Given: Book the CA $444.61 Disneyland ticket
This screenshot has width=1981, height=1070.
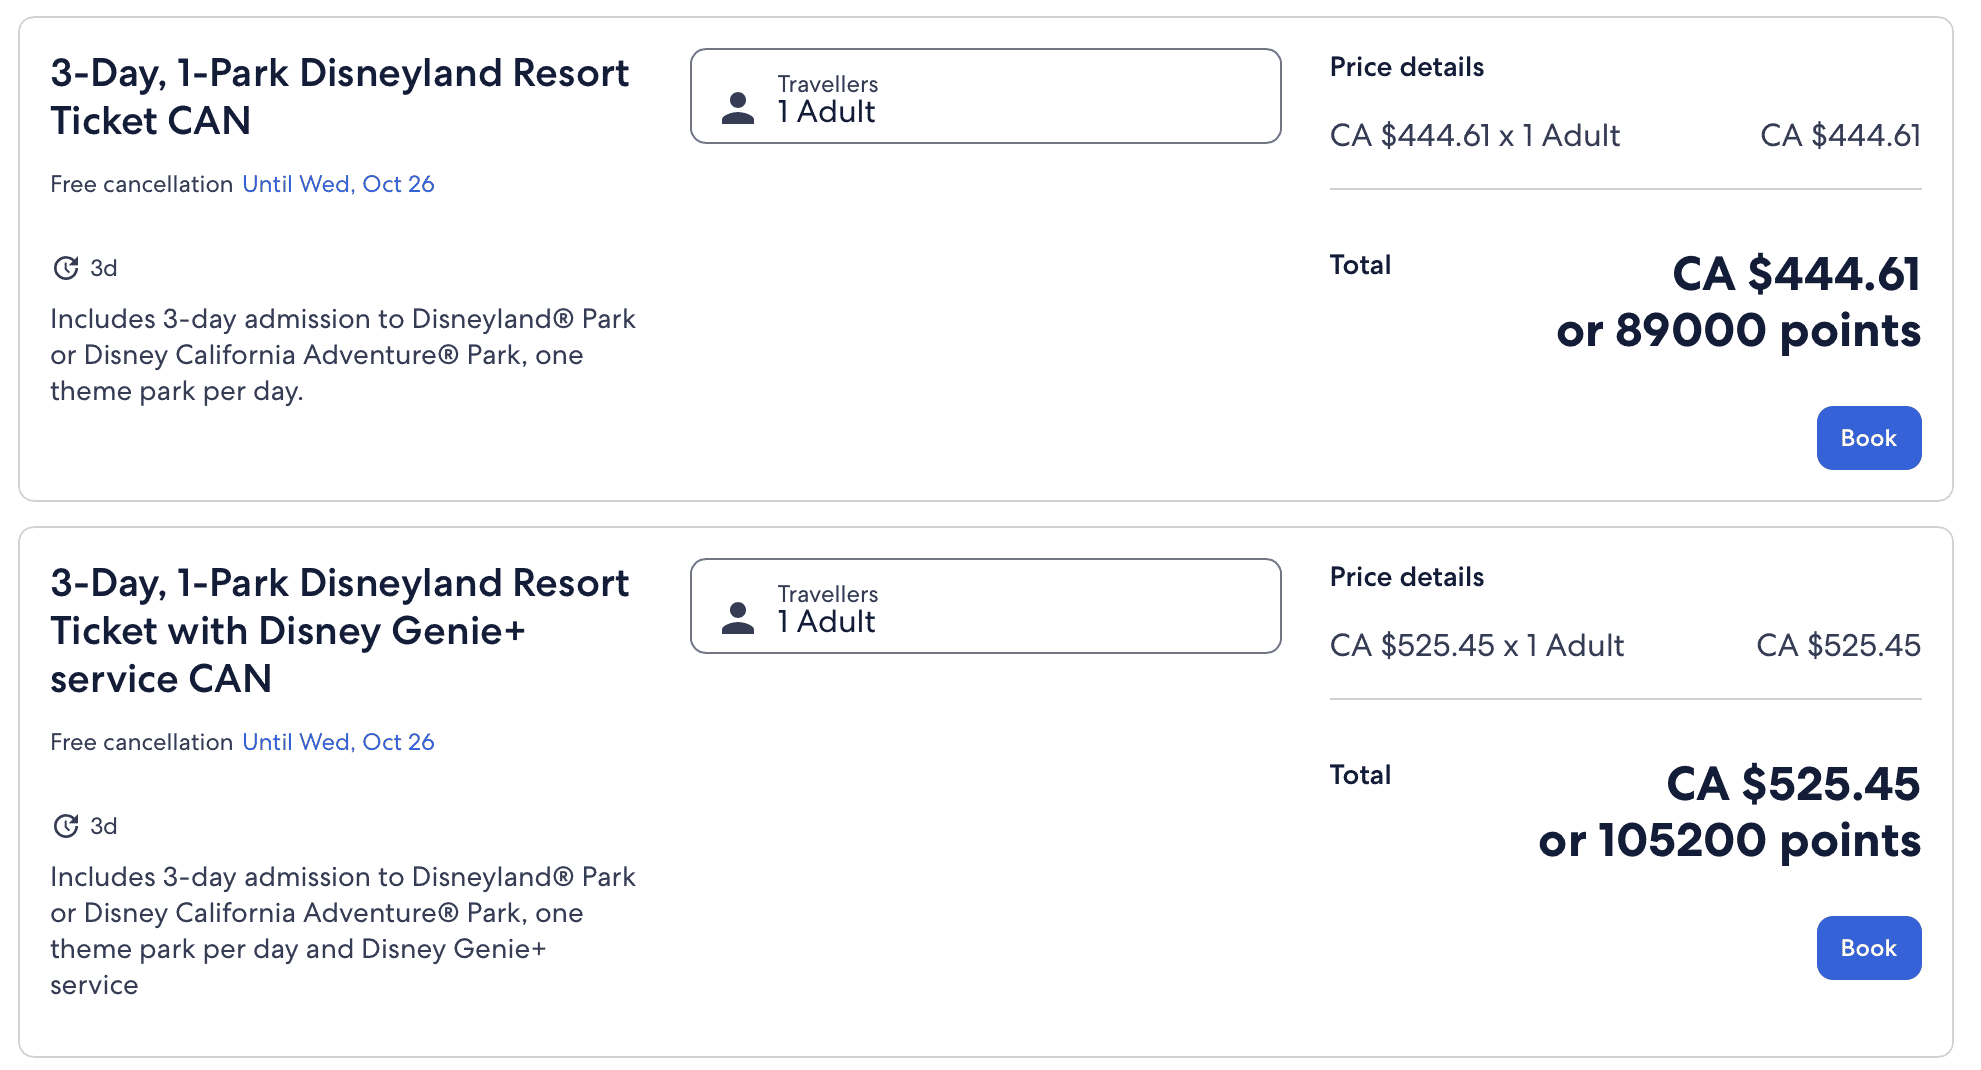Looking at the screenshot, I should click(1868, 438).
